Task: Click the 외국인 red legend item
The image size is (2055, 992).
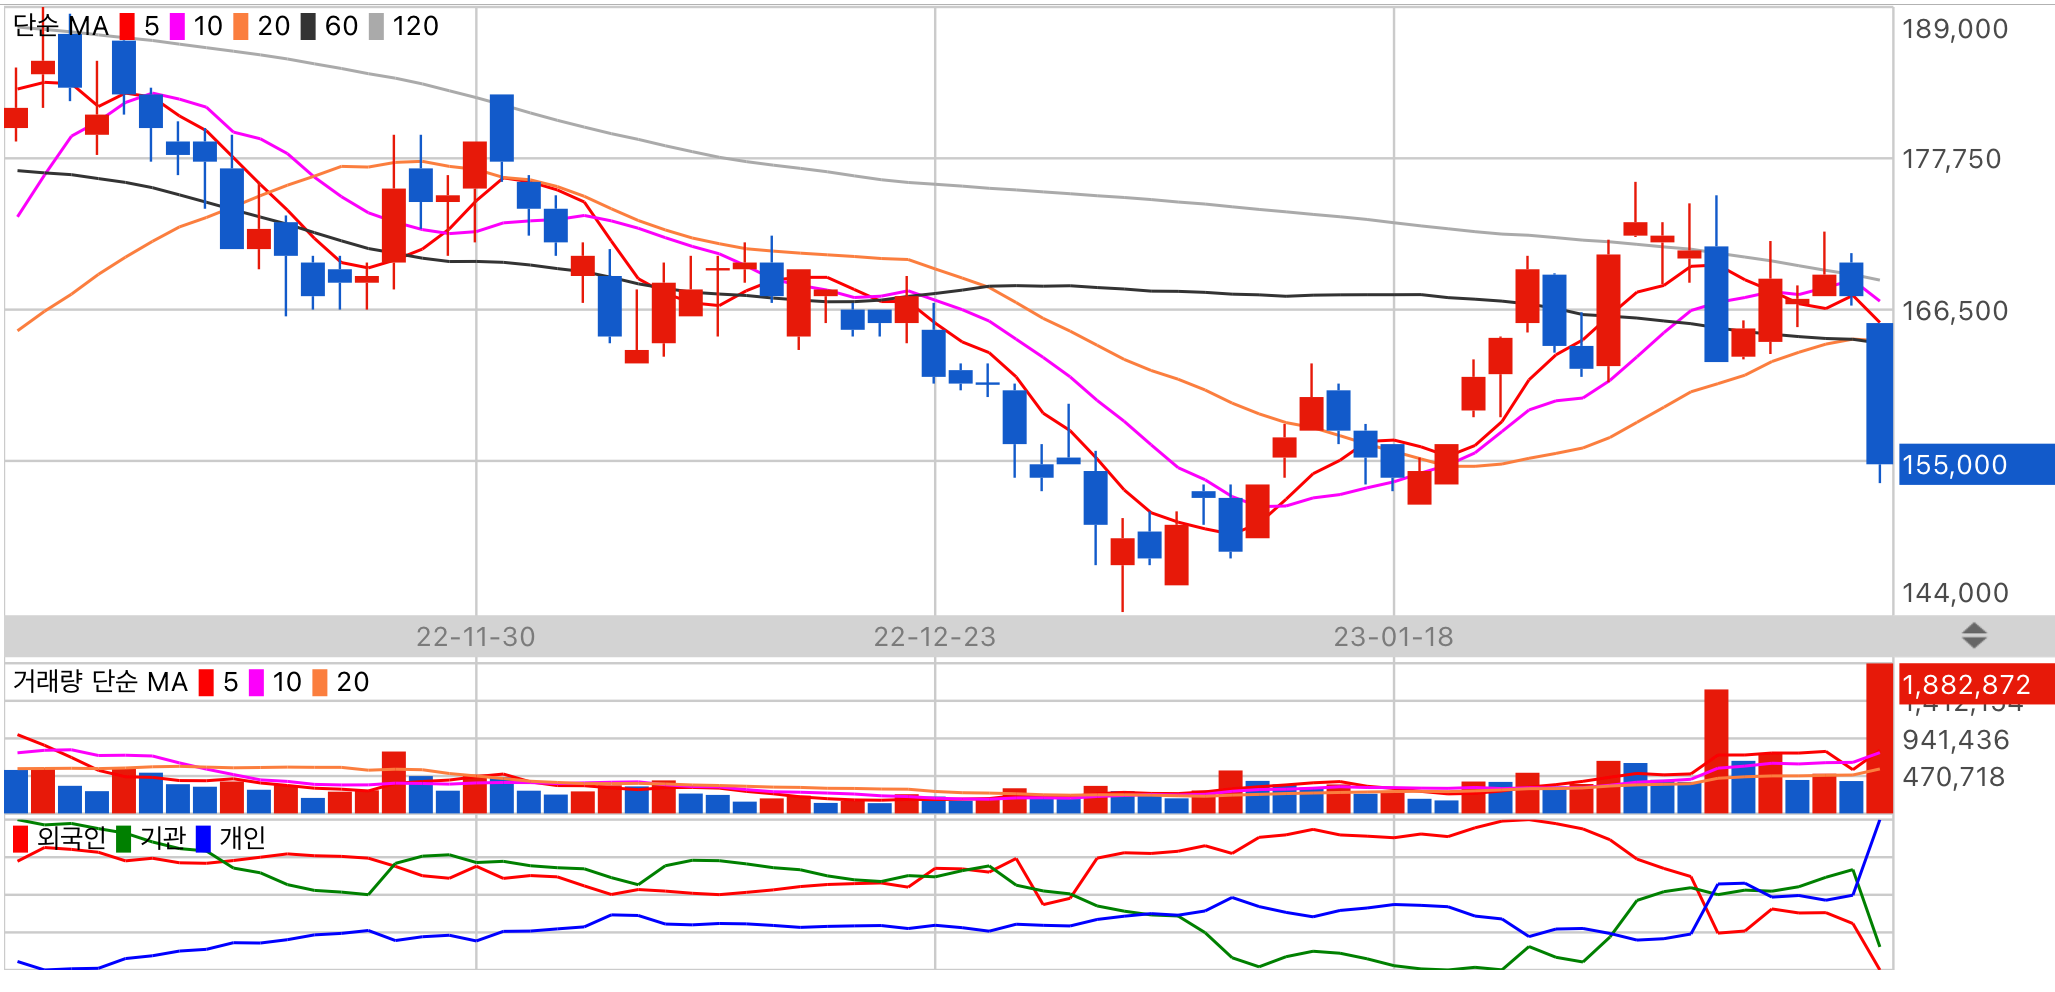Action: (59, 838)
